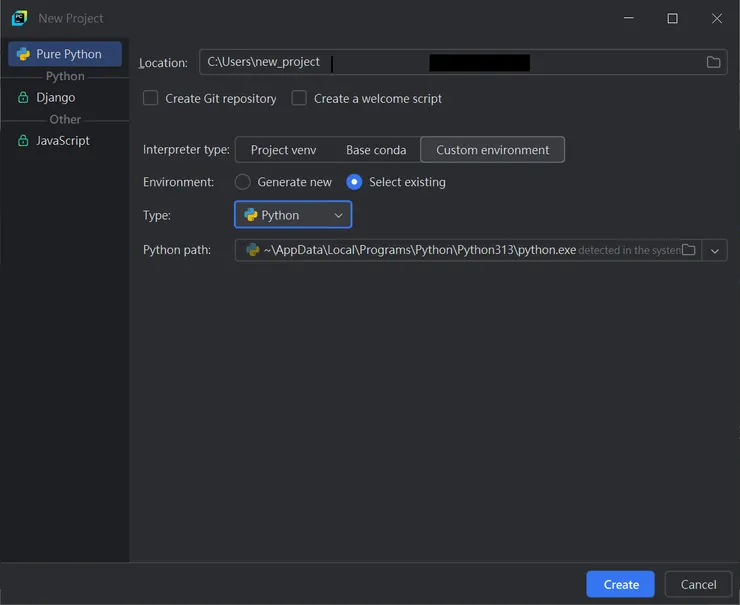Click the folder icon in Python path field
Viewport: 740px width, 605px height.
688,250
